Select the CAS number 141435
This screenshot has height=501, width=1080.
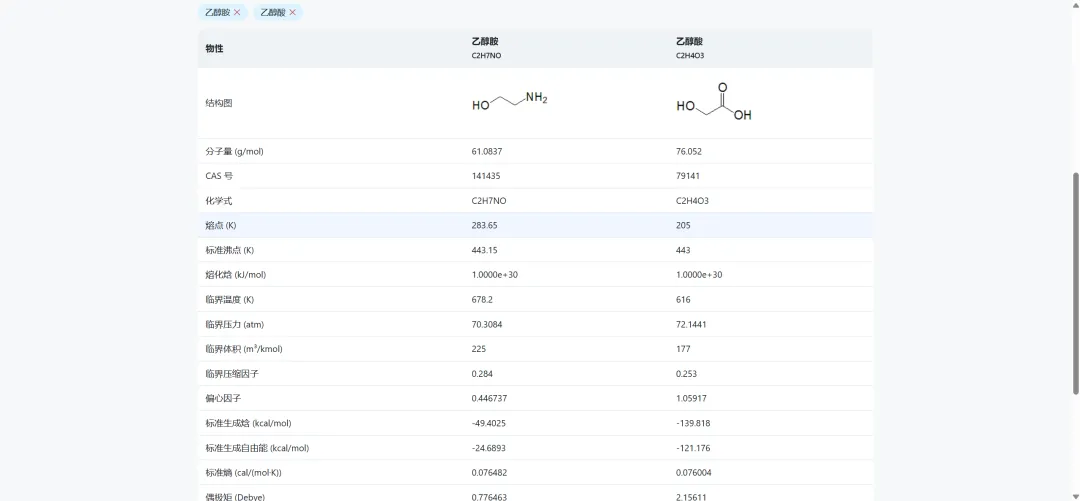coord(486,176)
